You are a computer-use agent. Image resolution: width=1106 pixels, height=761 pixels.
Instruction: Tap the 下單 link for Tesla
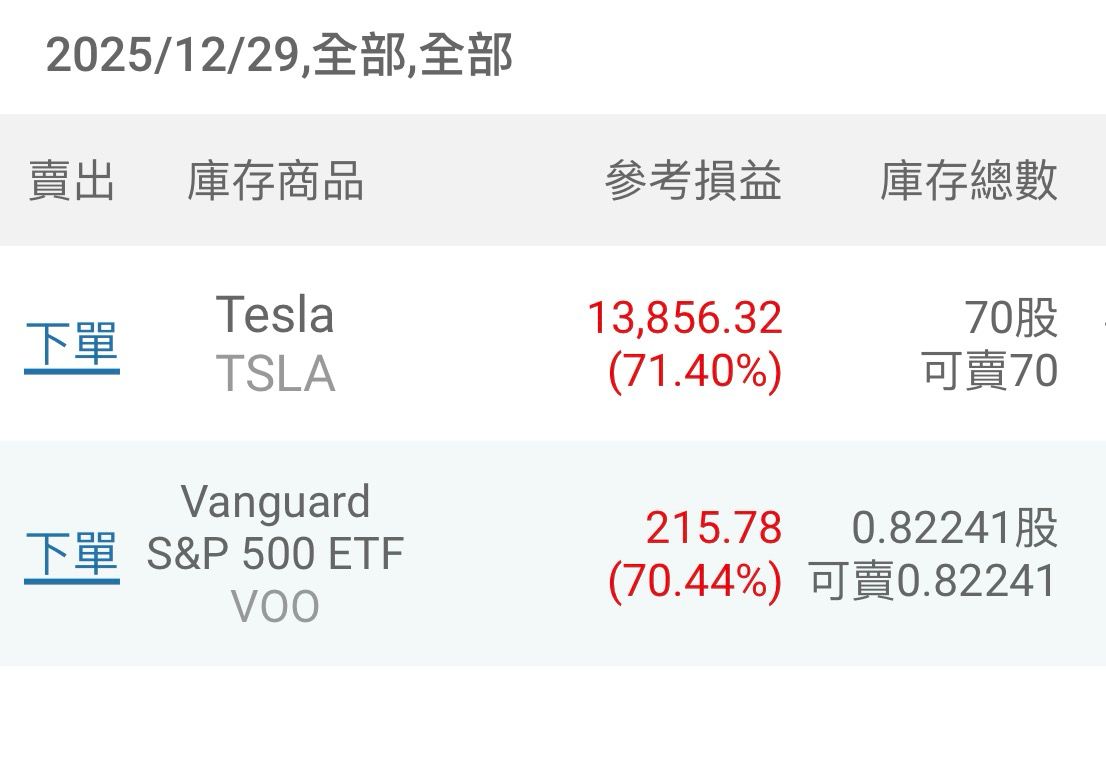pos(71,345)
